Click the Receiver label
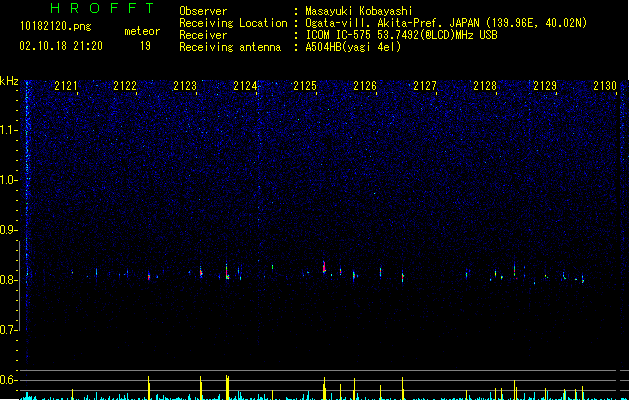Screen dimensions: 629x400 click(x=203, y=35)
